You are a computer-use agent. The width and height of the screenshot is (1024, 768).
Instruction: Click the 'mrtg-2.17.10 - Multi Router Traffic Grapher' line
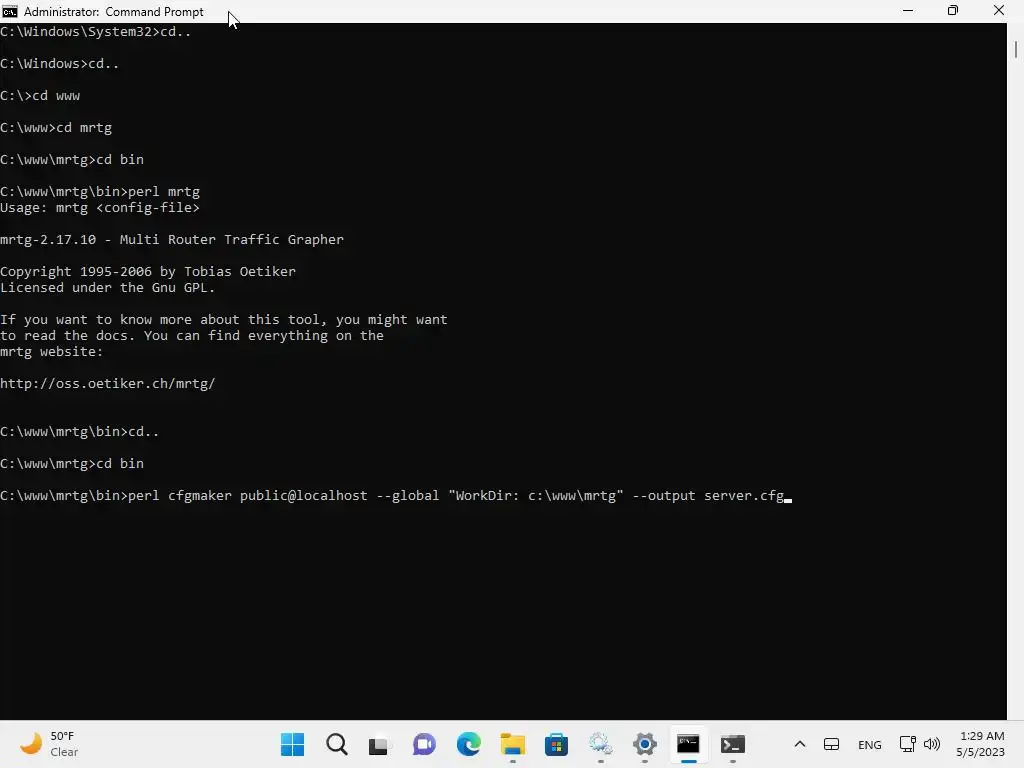click(172, 240)
